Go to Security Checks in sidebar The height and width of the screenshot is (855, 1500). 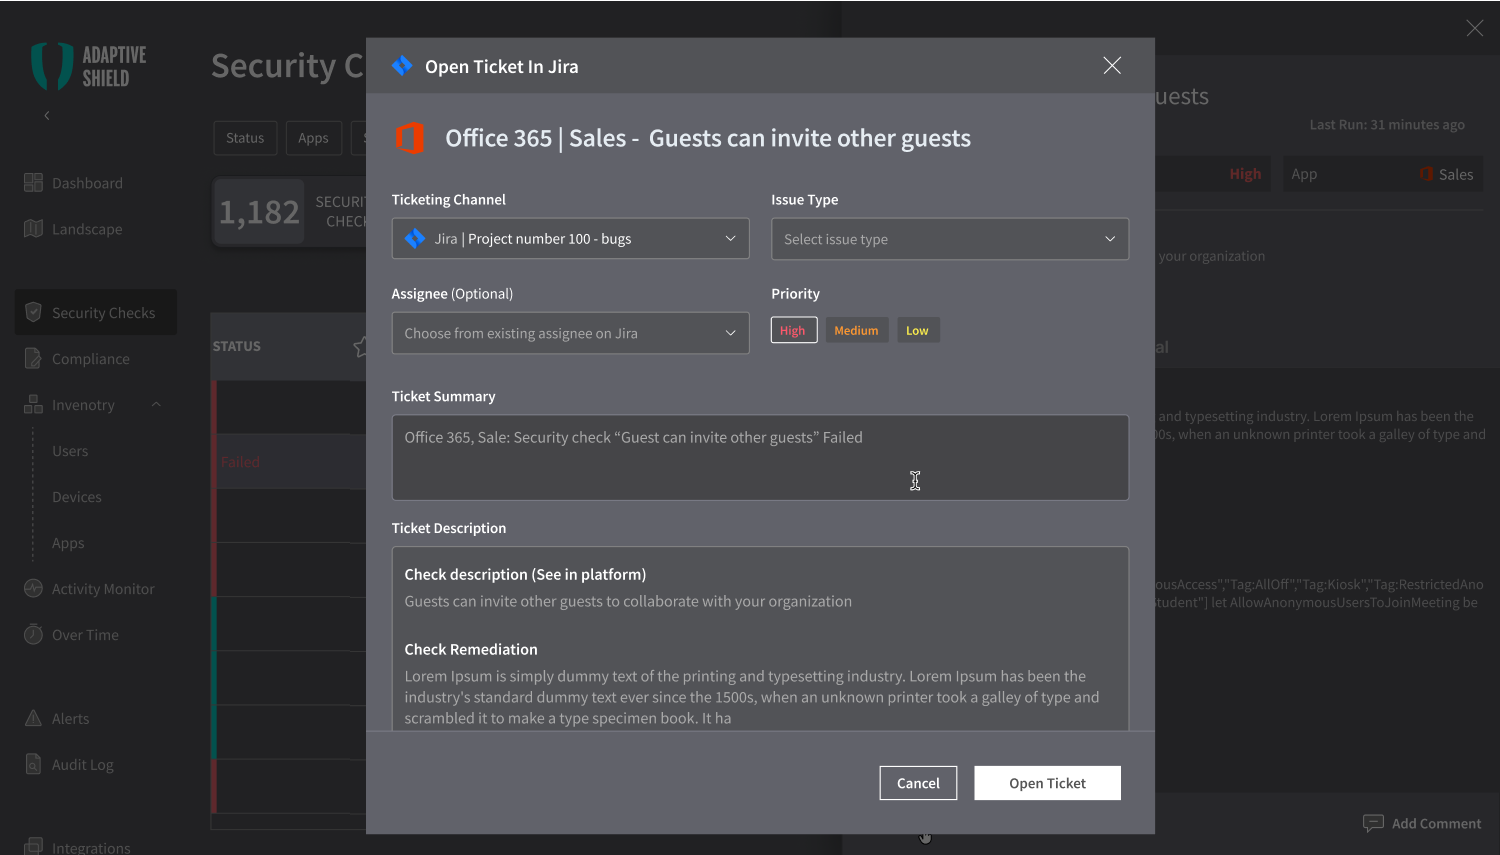click(x=96, y=313)
